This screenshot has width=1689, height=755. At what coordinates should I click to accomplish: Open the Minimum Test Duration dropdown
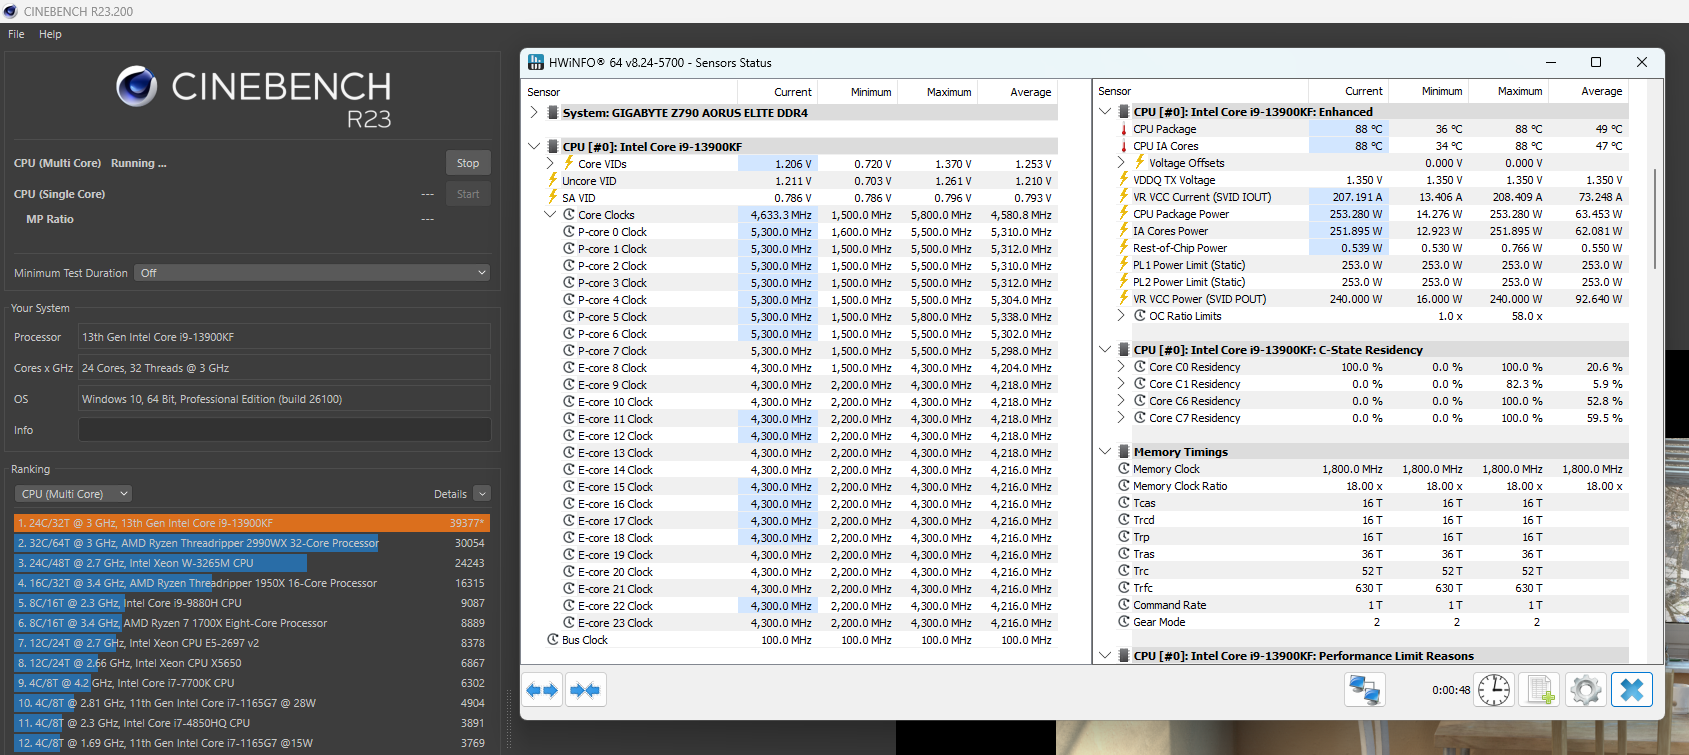312,273
